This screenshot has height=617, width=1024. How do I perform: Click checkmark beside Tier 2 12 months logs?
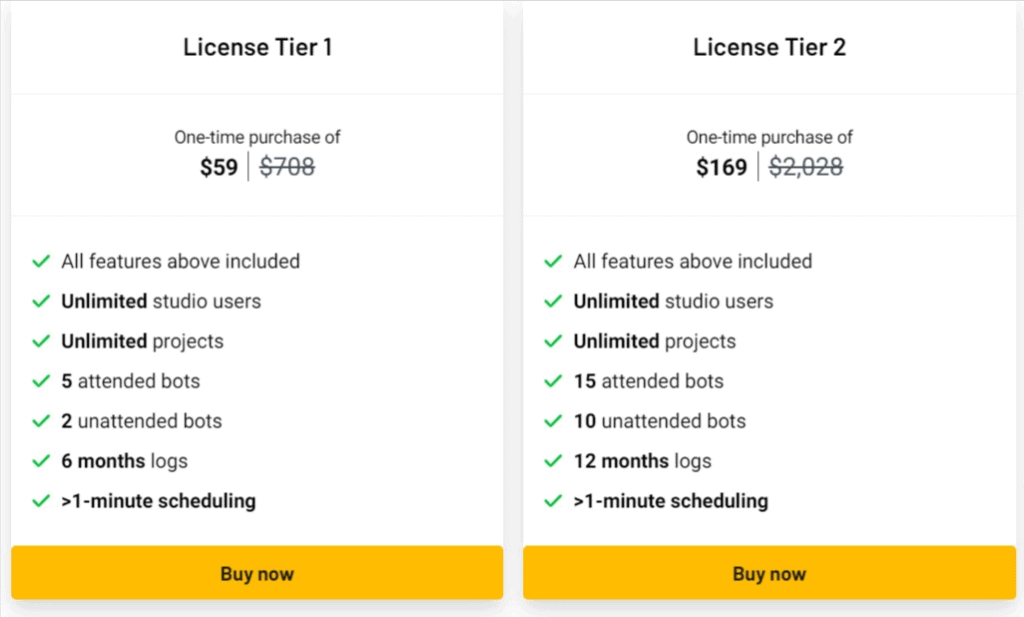click(x=553, y=461)
